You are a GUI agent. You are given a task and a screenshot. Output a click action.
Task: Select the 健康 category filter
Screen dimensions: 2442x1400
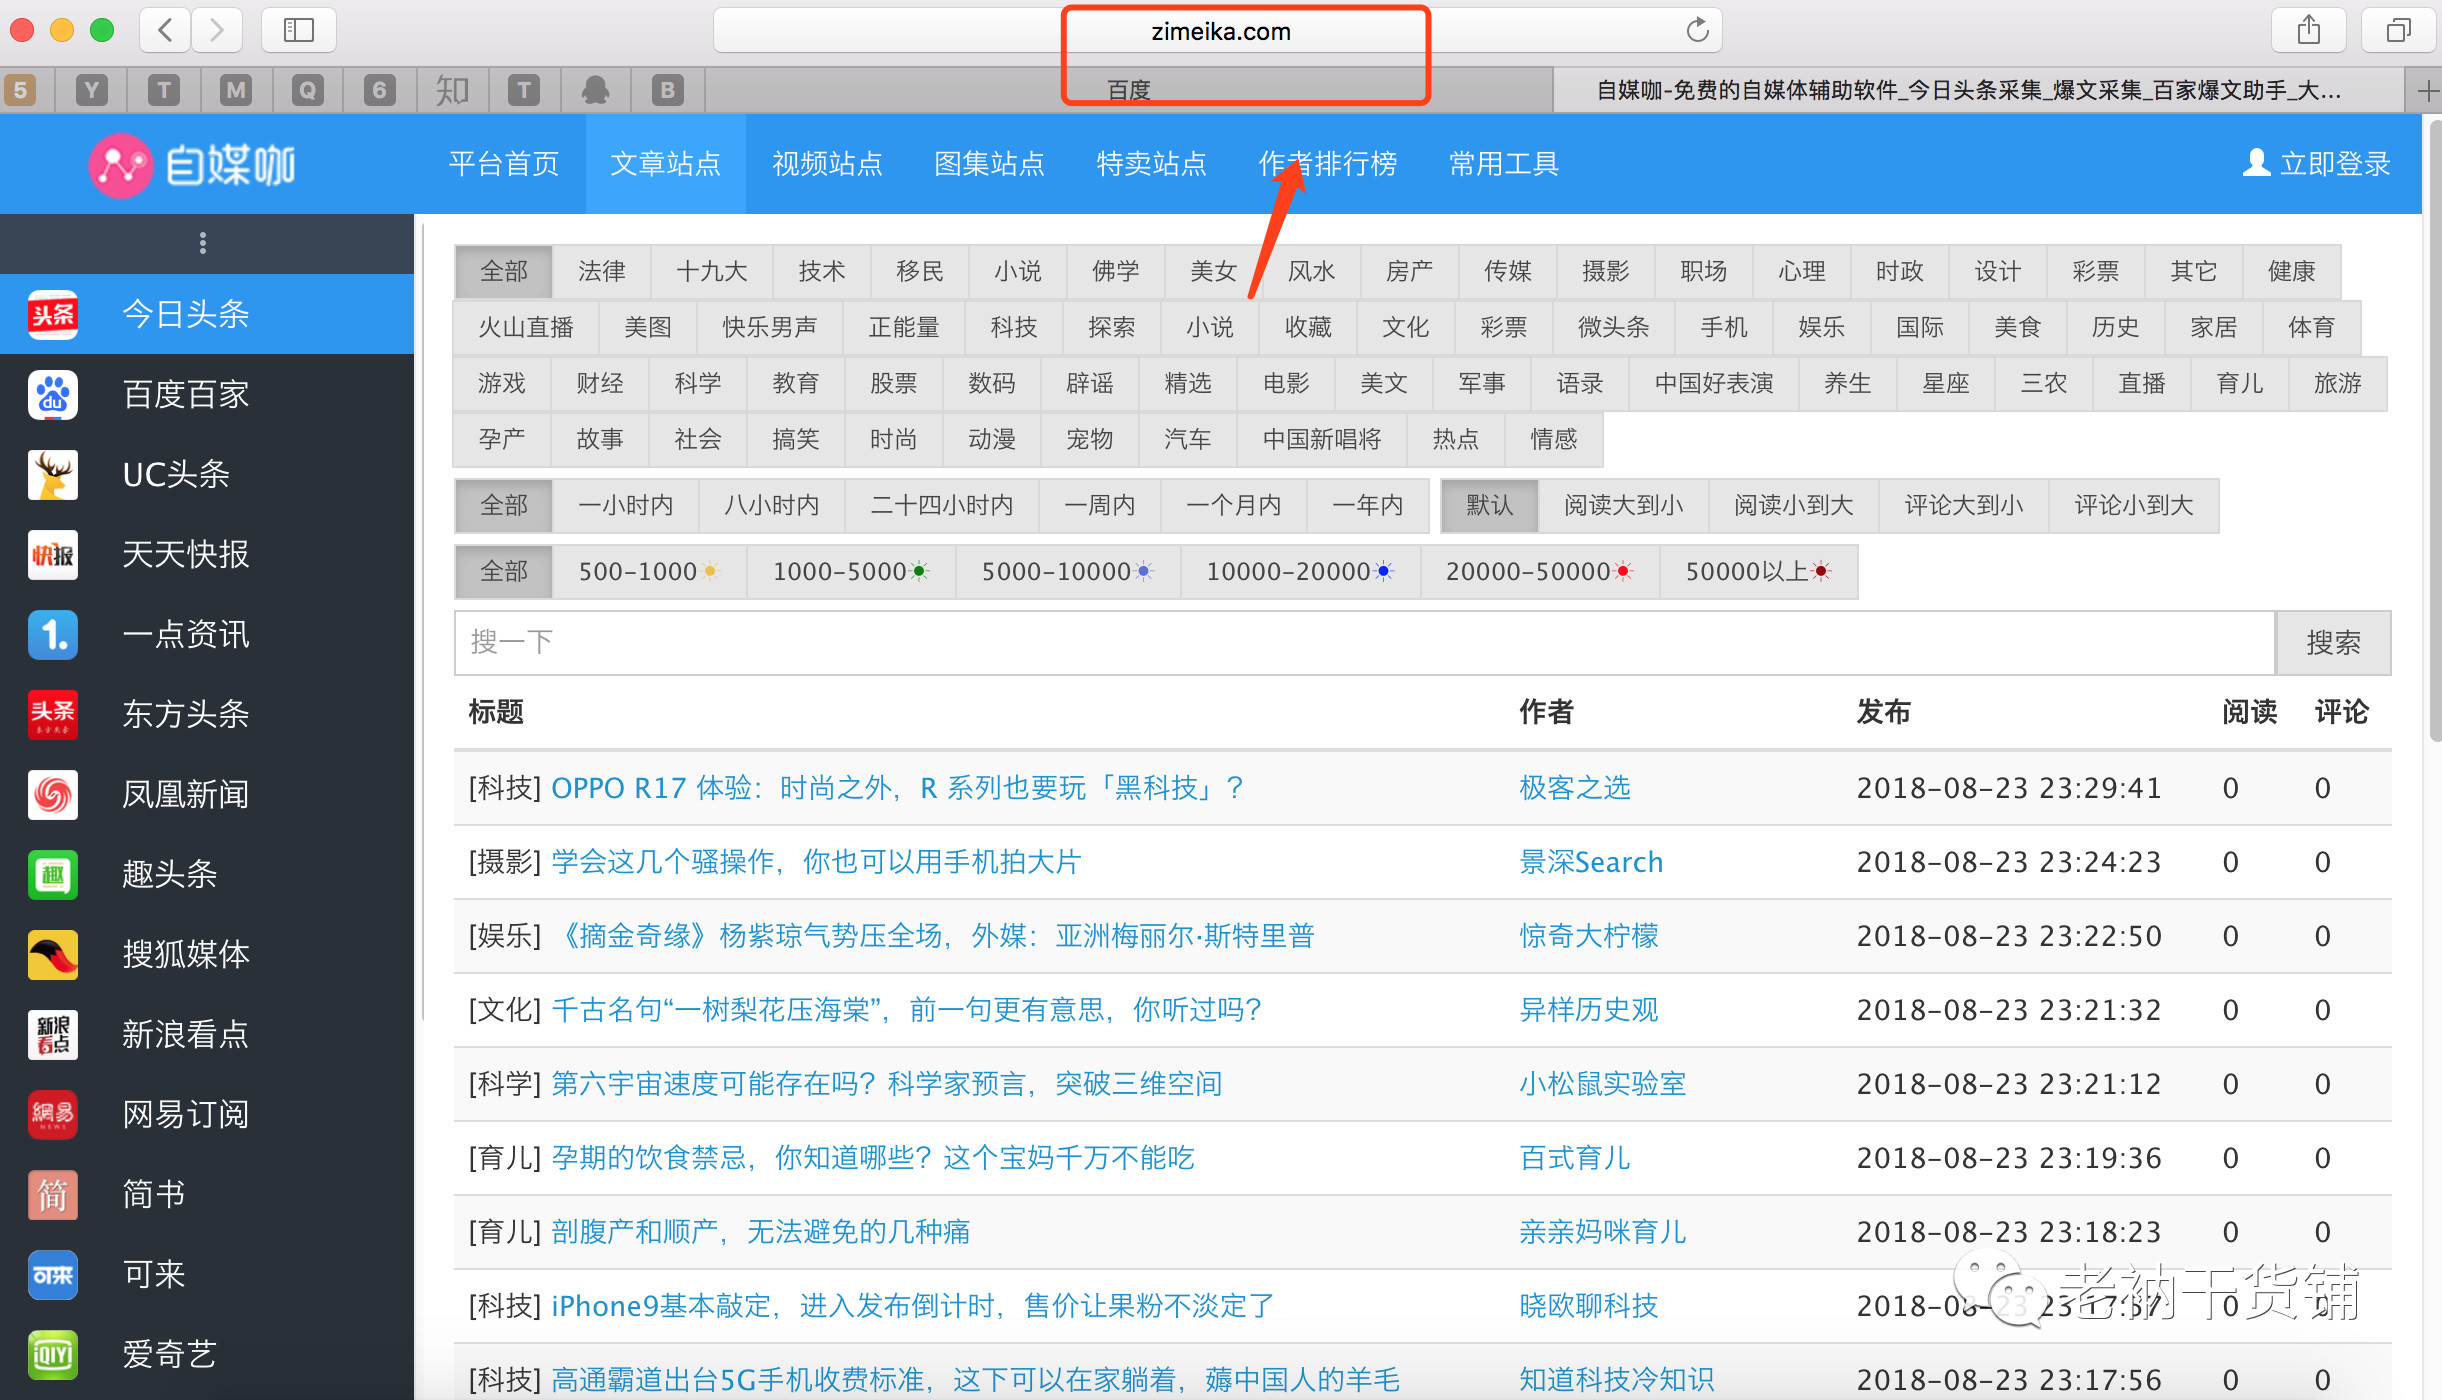pyautogui.click(x=2292, y=271)
